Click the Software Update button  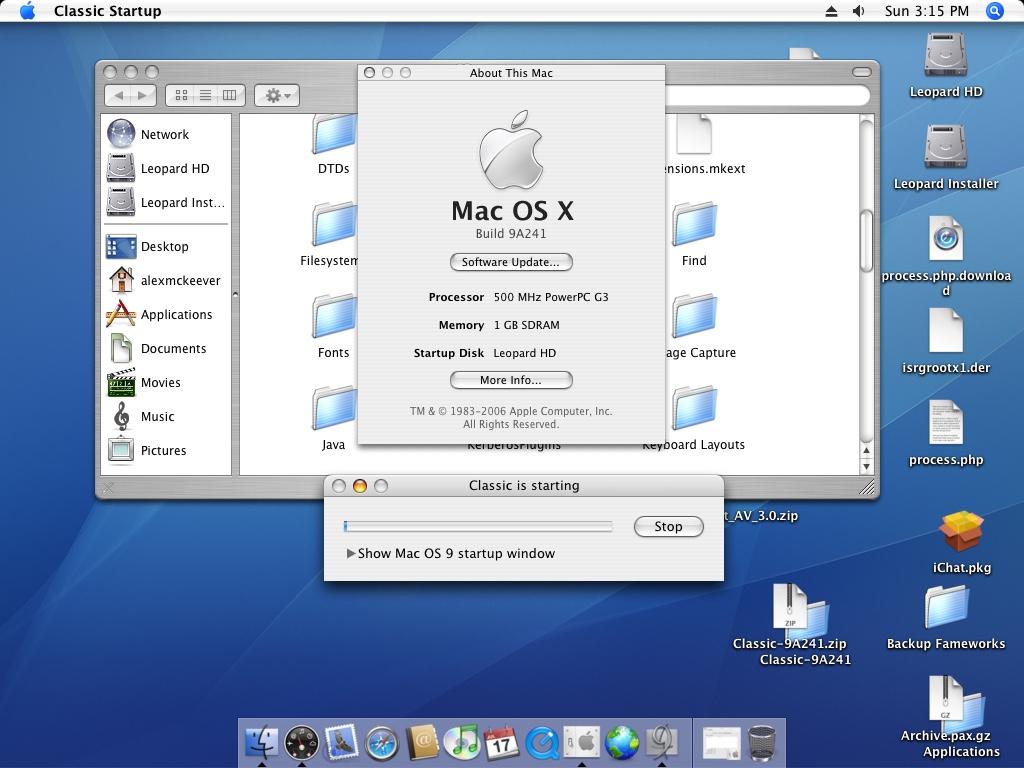(x=511, y=262)
